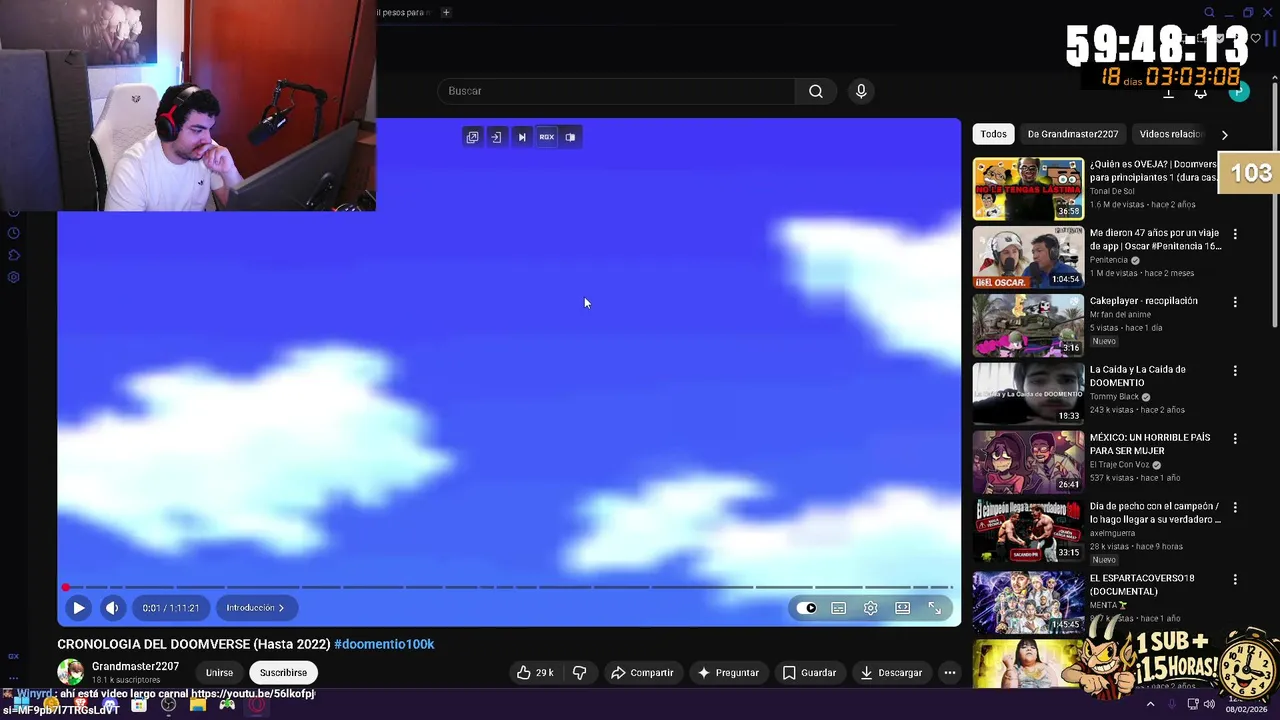This screenshot has width=1280, height=720.
Task: Mute the video volume icon
Action: (x=112, y=607)
